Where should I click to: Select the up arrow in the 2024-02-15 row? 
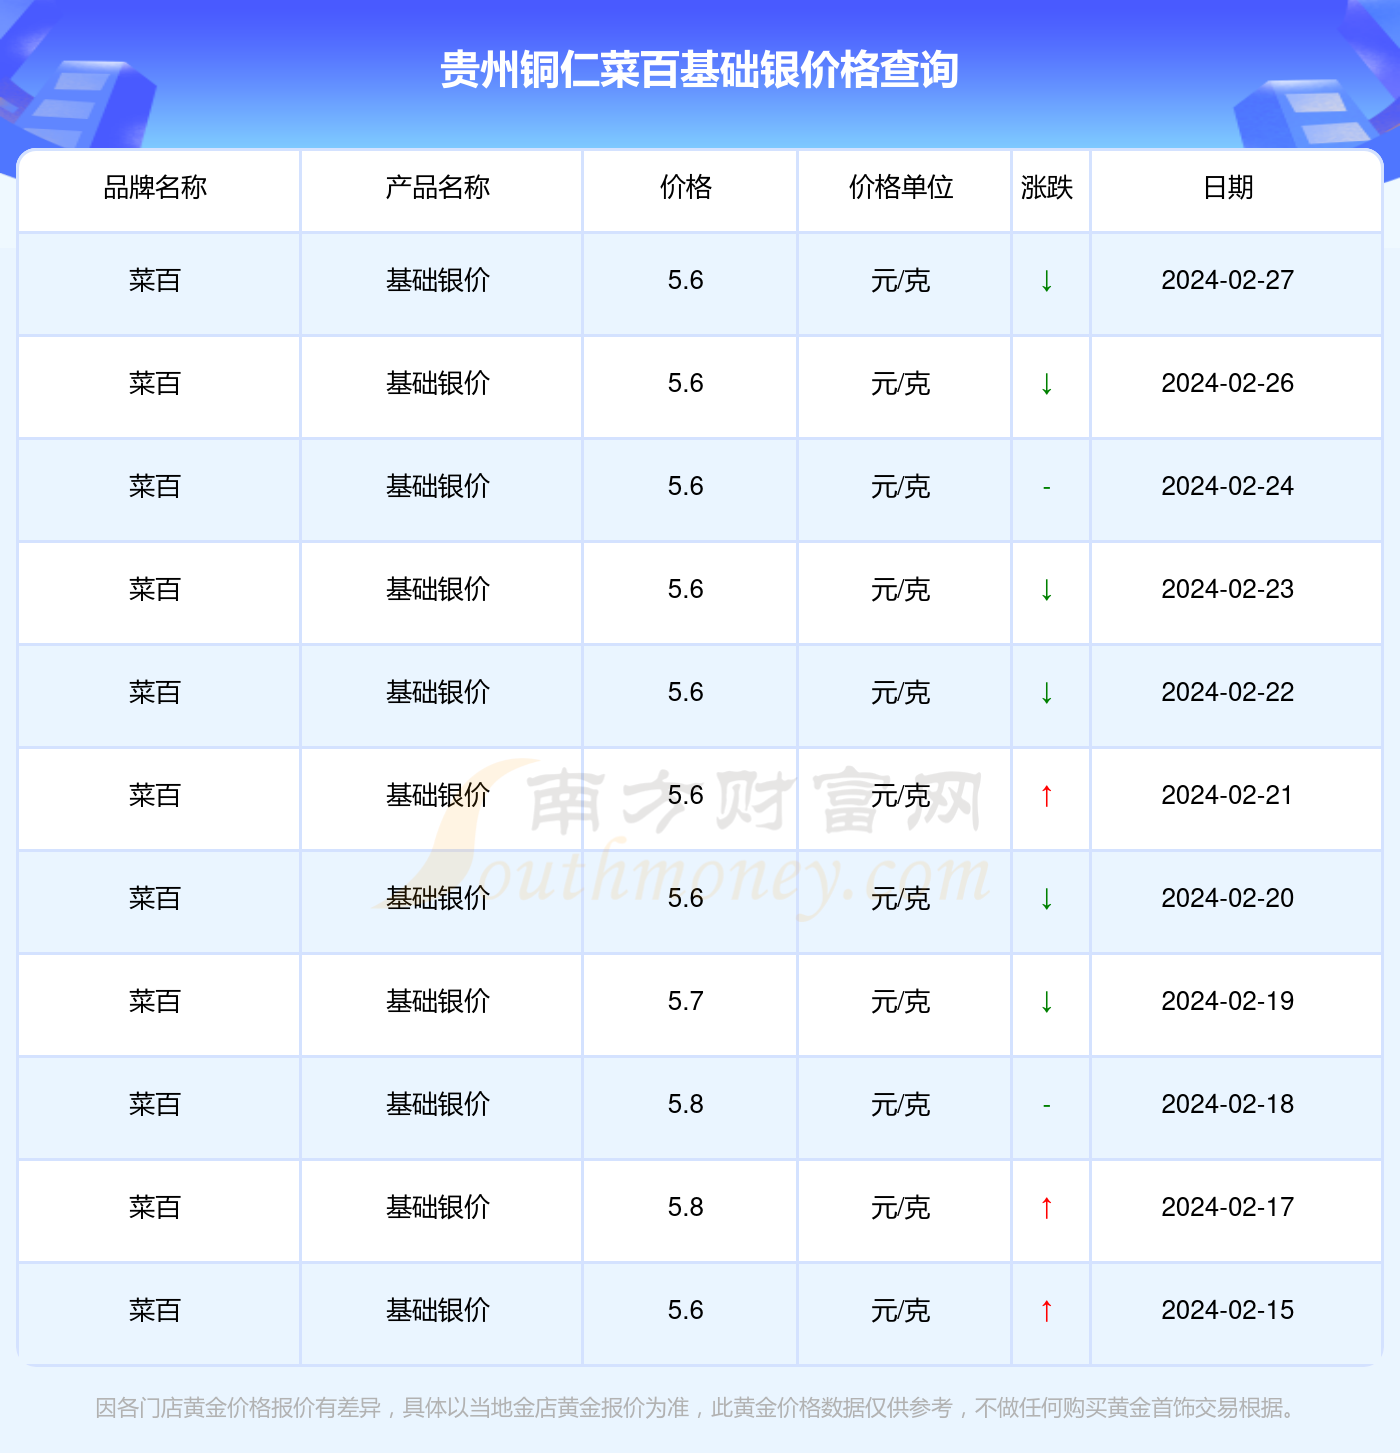tap(1047, 1311)
